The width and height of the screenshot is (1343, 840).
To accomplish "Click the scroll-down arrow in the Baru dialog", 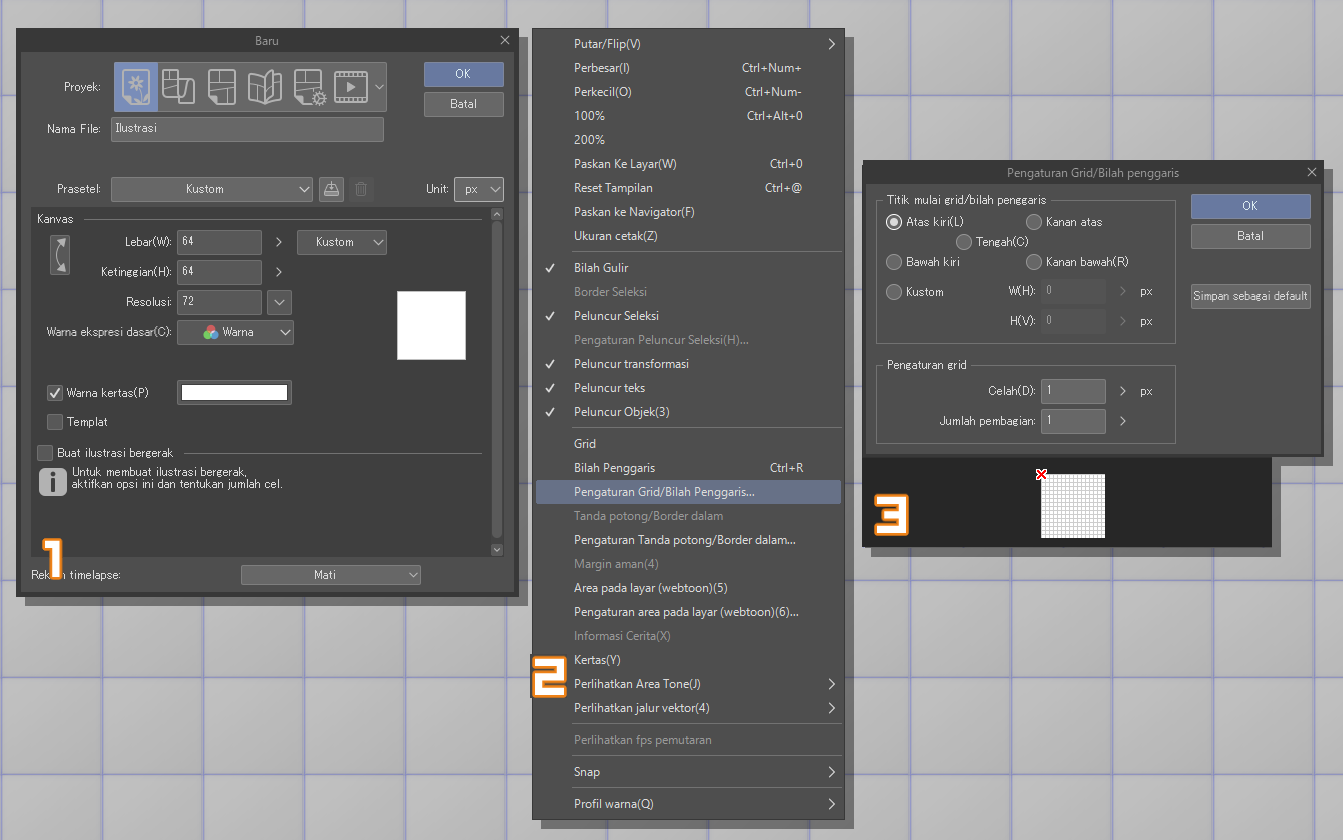I will (x=497, y=549).
